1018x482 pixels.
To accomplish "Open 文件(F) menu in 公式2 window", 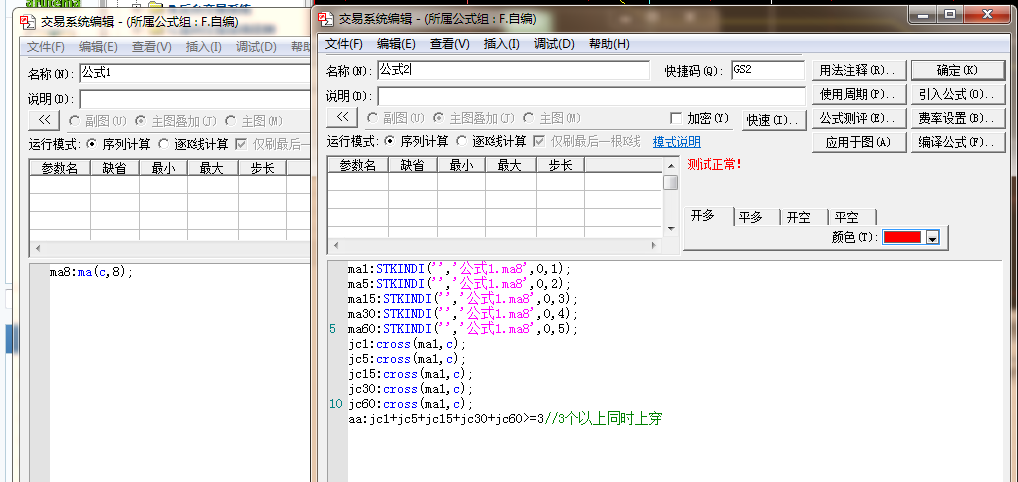I will (343, 44).
